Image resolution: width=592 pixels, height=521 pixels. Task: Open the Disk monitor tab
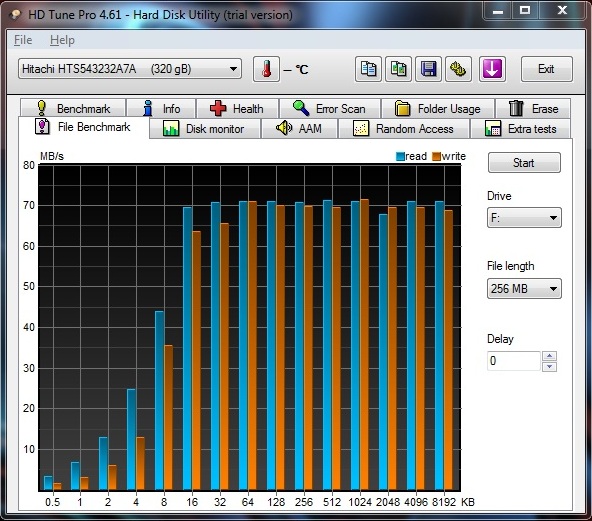205,129
